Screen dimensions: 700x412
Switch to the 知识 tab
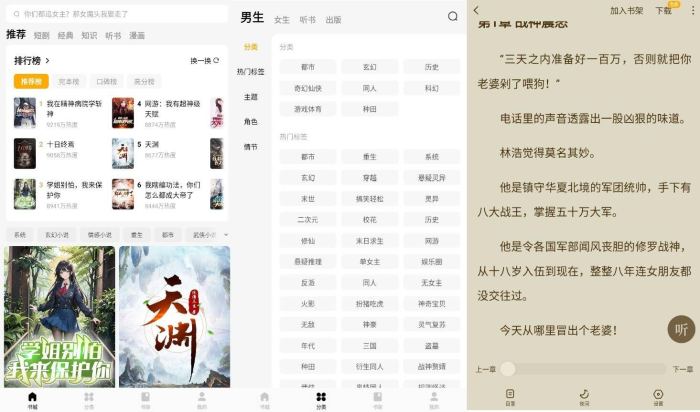[x=89, y=35]
